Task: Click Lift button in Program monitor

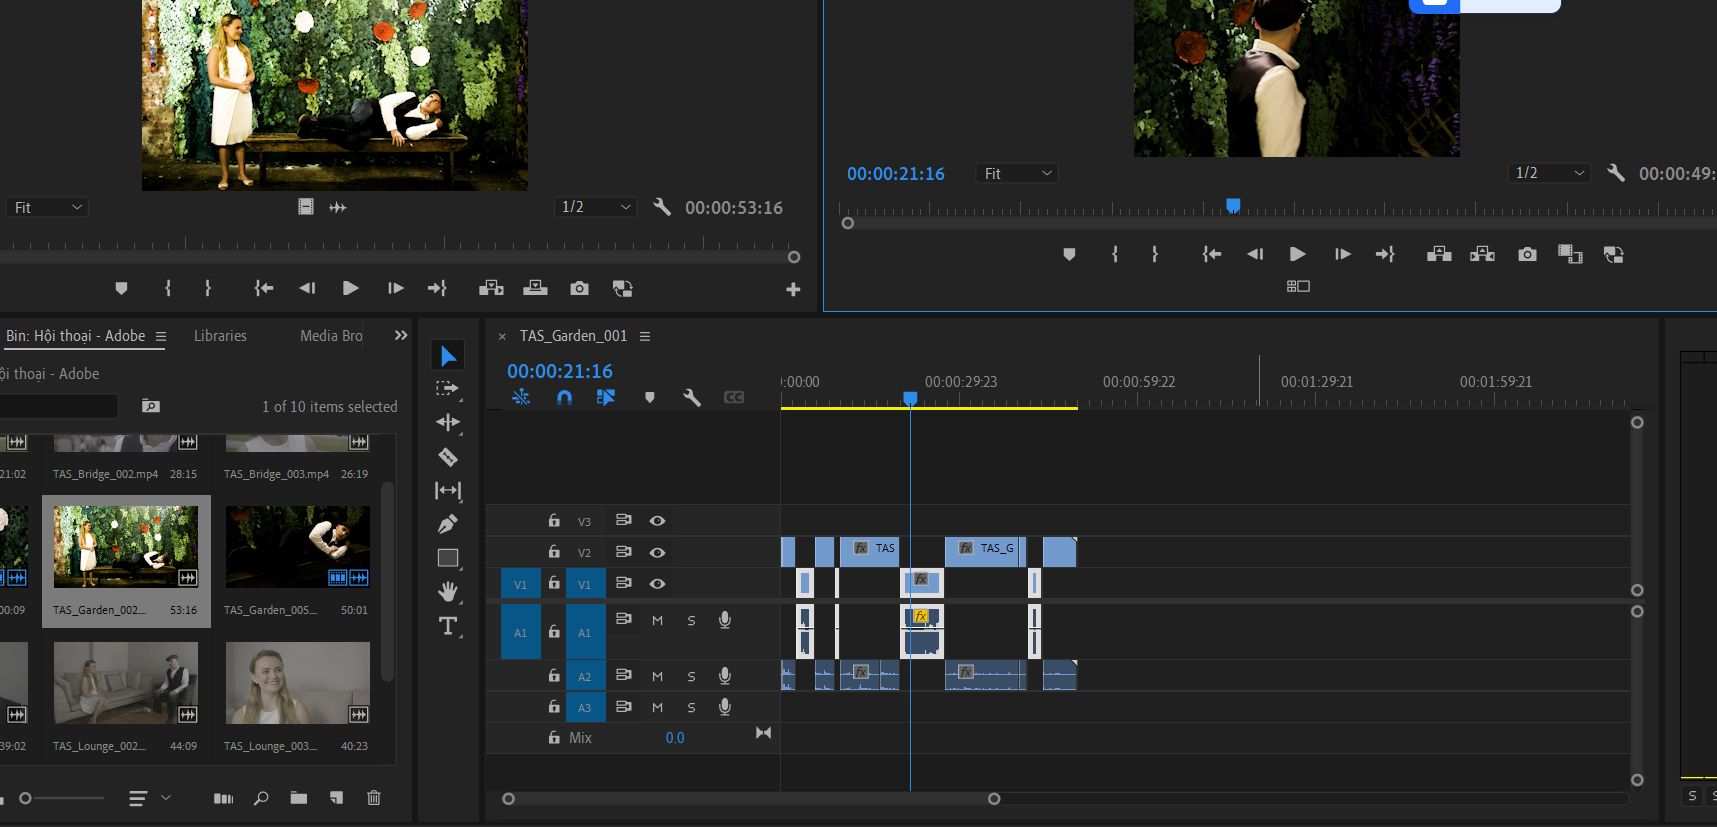Action: pos(1439,254)
